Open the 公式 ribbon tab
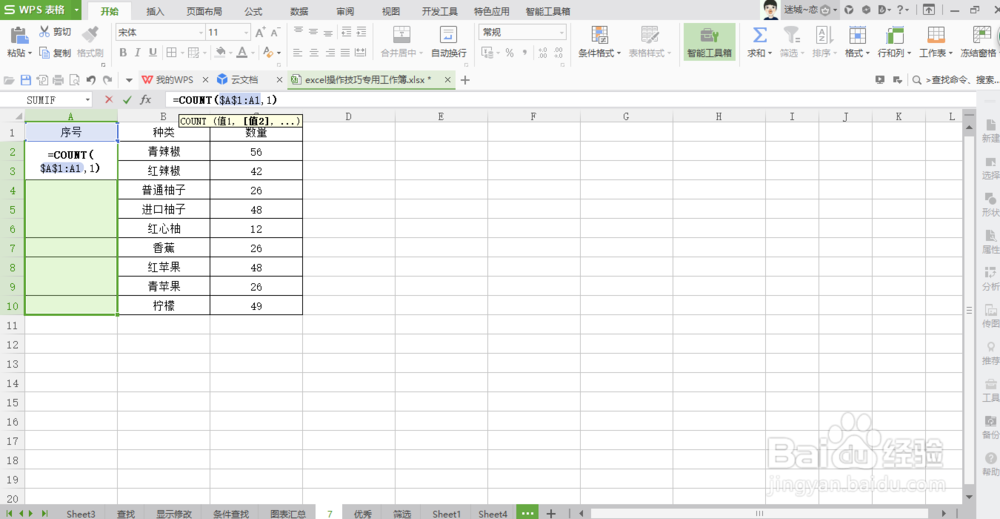1000x519 pixels. tap(253, 11)
